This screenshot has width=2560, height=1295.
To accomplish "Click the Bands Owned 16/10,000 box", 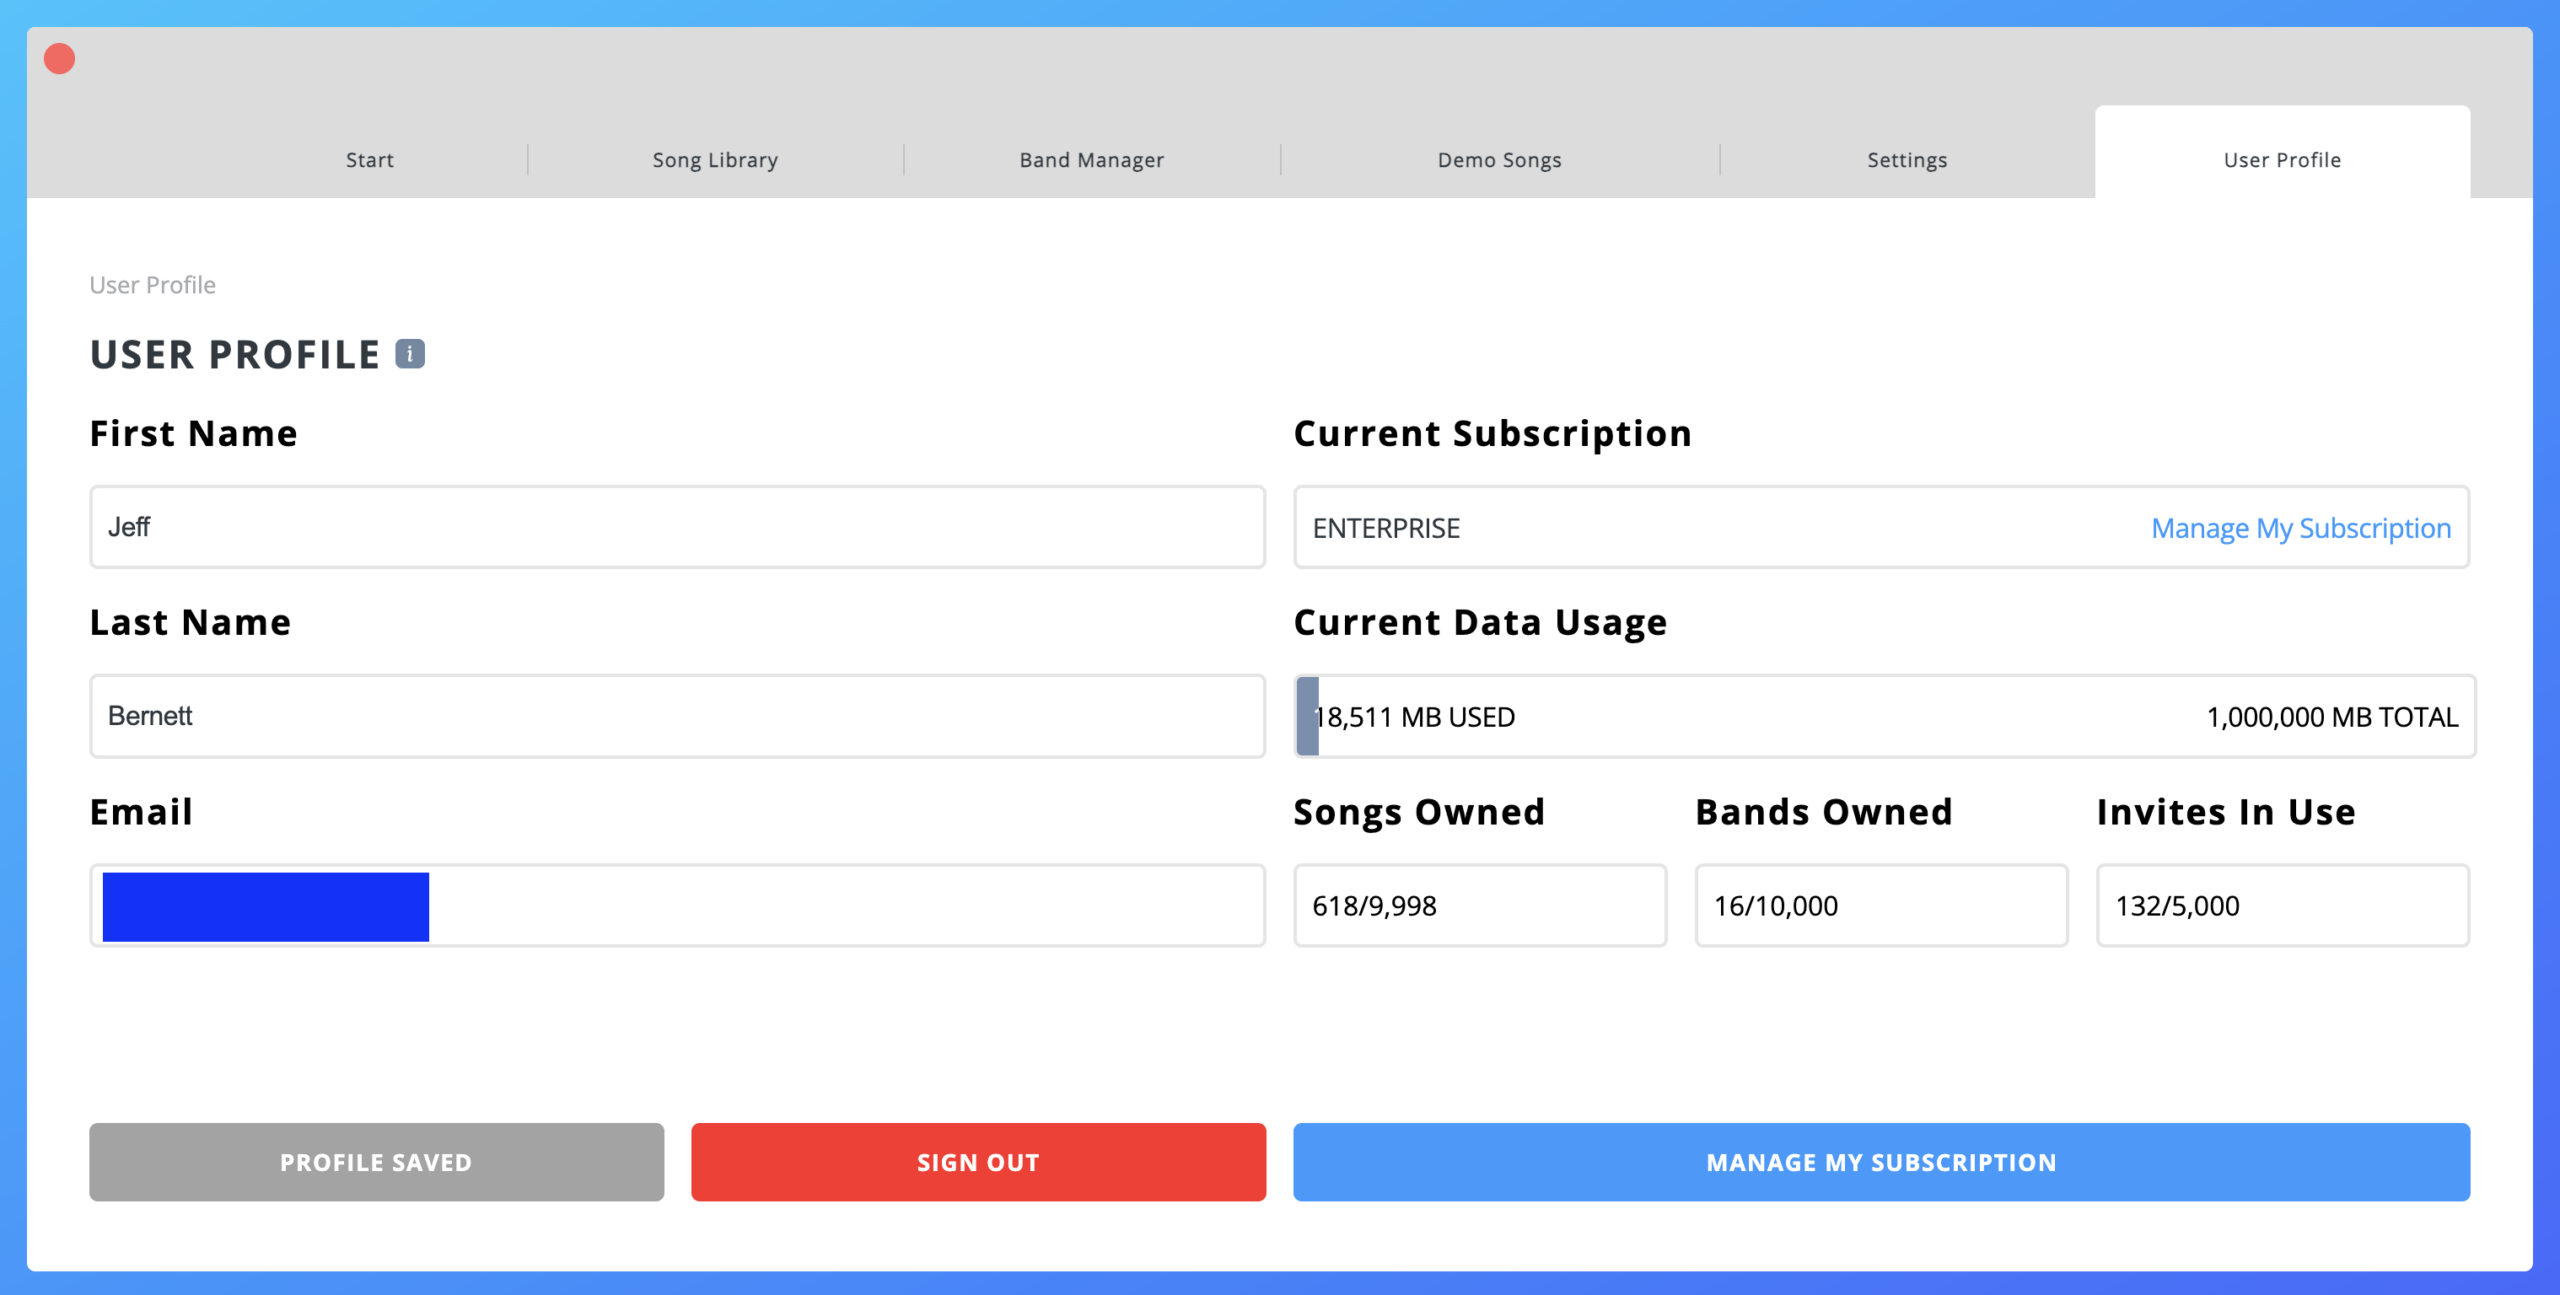I will [1881, 906].
